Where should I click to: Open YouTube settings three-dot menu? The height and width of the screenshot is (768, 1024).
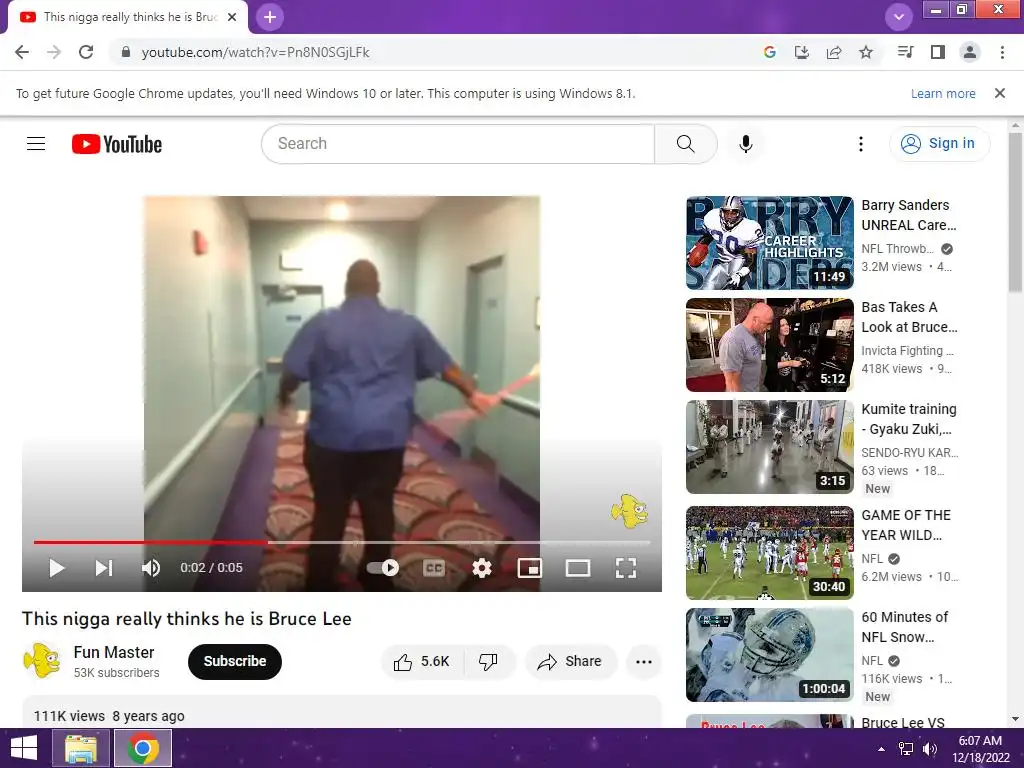[x=861, y=144]
